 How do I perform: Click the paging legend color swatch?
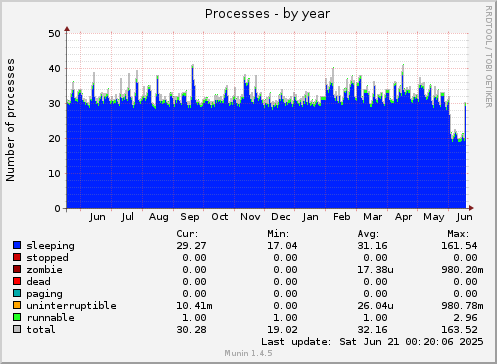coord(17,293)
